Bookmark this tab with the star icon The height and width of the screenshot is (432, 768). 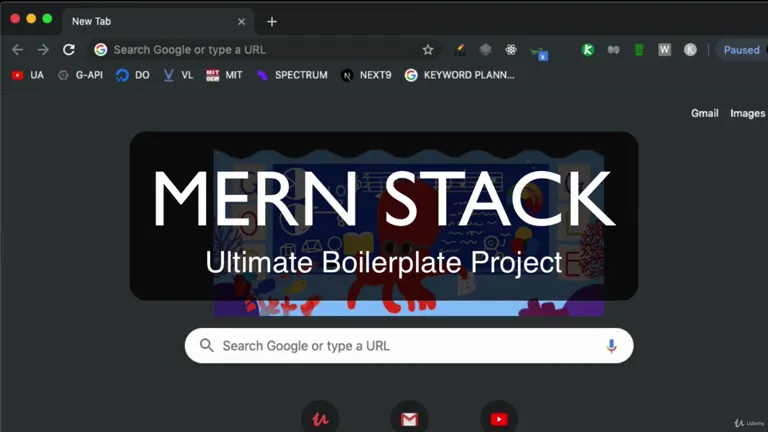[x=428, y=49]
